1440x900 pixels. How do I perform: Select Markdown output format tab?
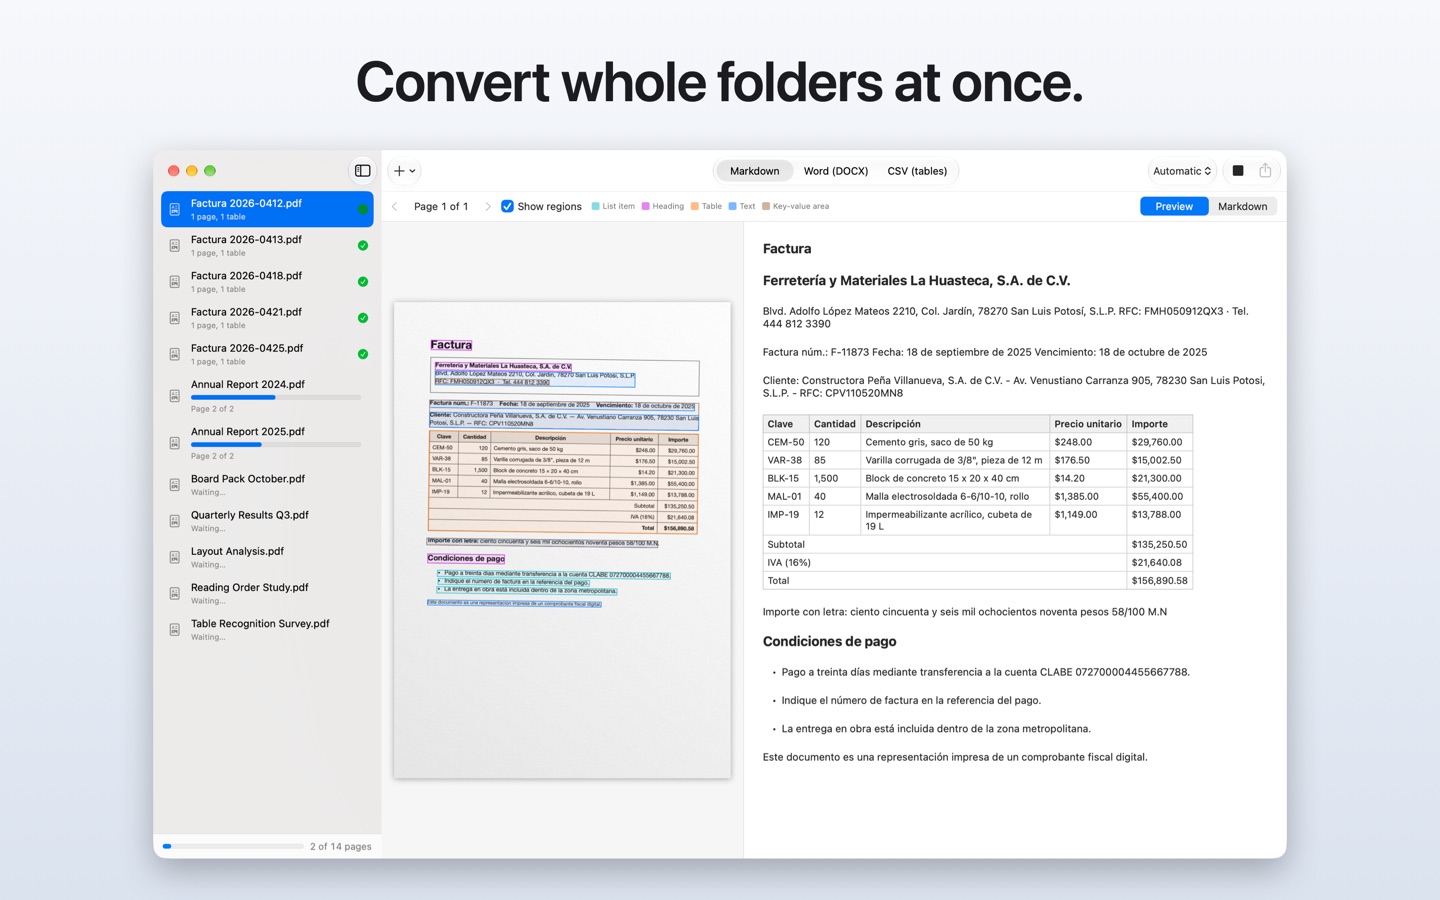tap(754, 171)
